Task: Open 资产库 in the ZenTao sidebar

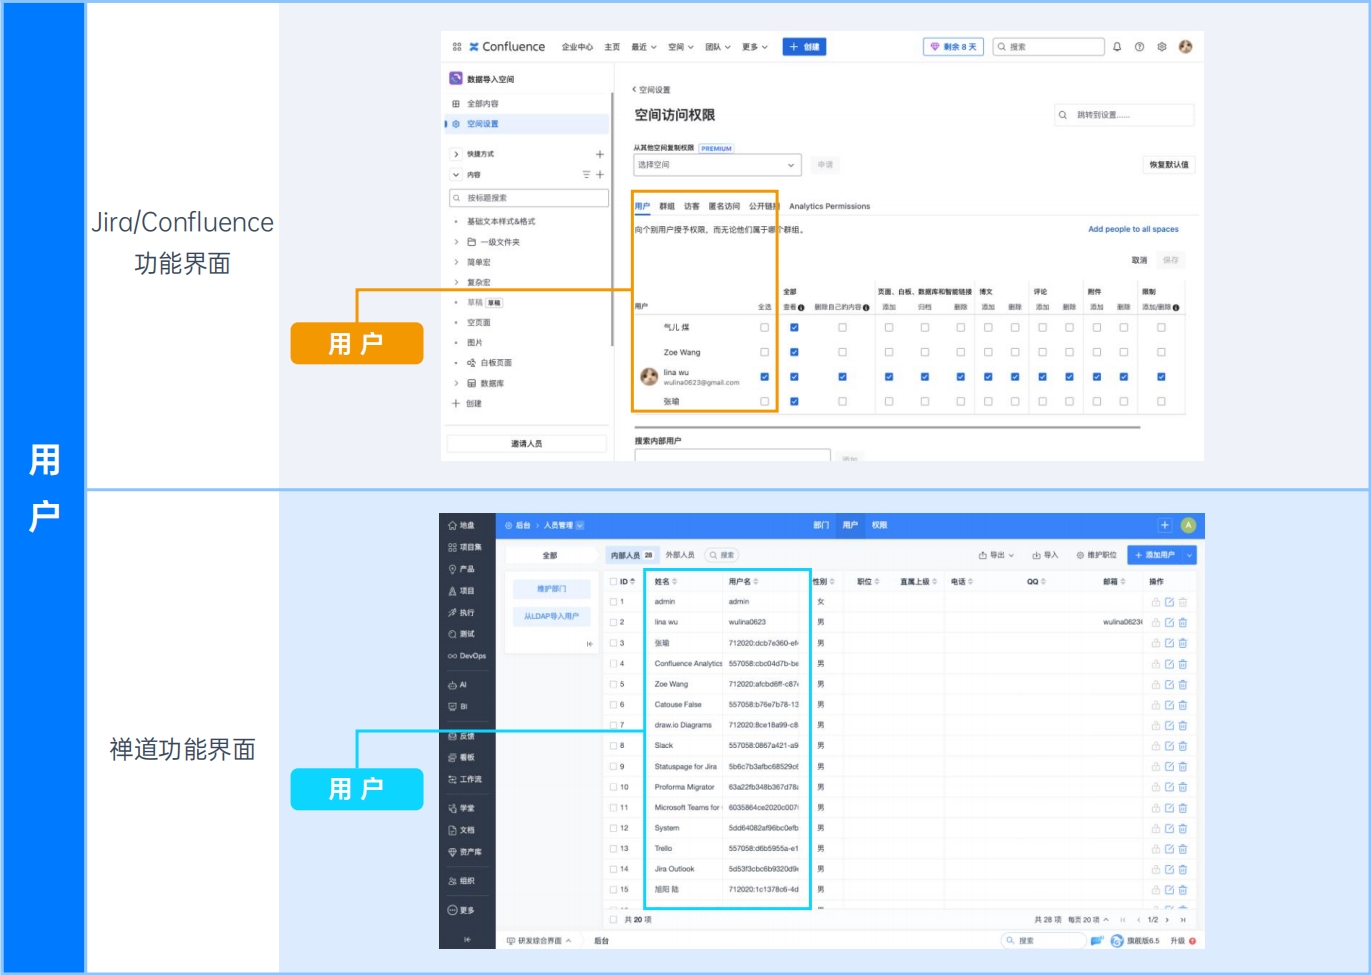Action: [x=465, y=852]
